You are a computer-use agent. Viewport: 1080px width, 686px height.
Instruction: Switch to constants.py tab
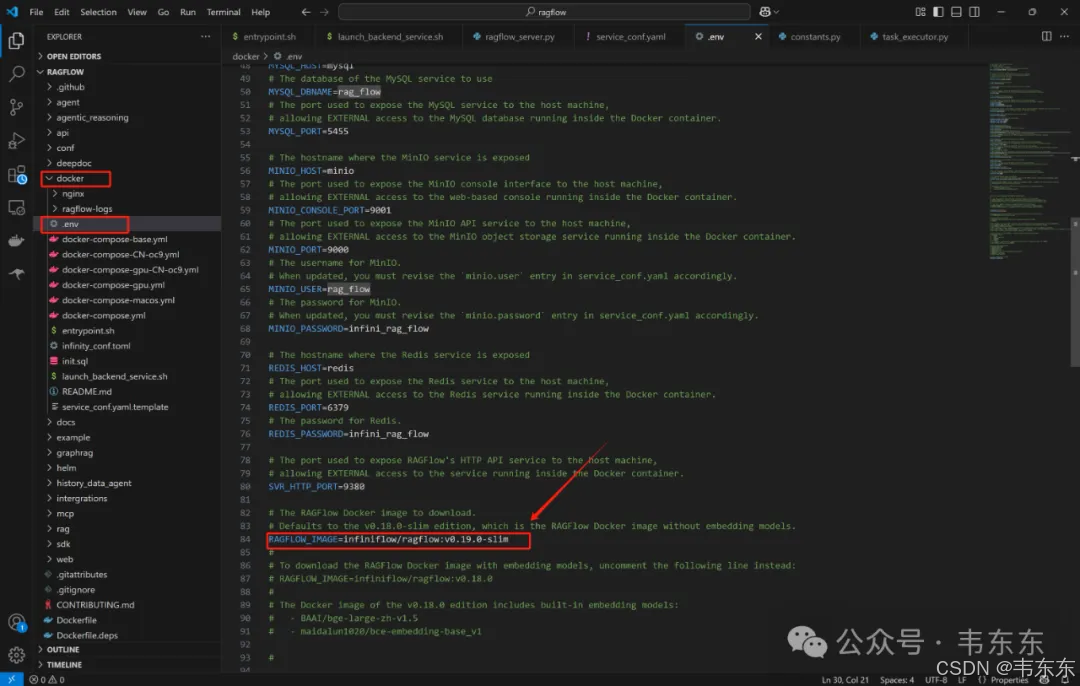(814, 37)
